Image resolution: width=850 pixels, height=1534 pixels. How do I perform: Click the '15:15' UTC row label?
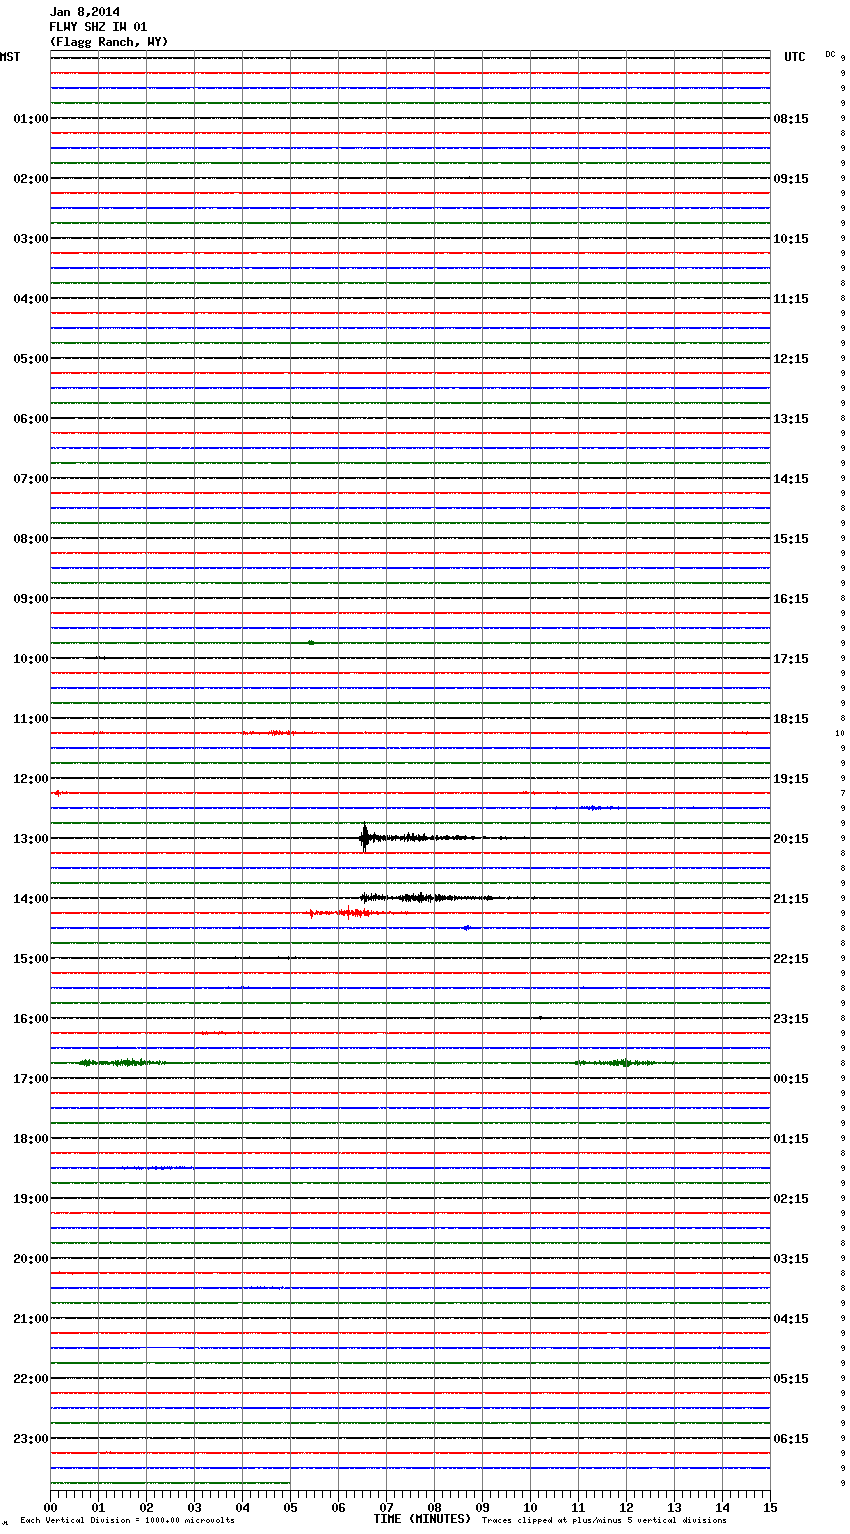(x=791, y=539)
